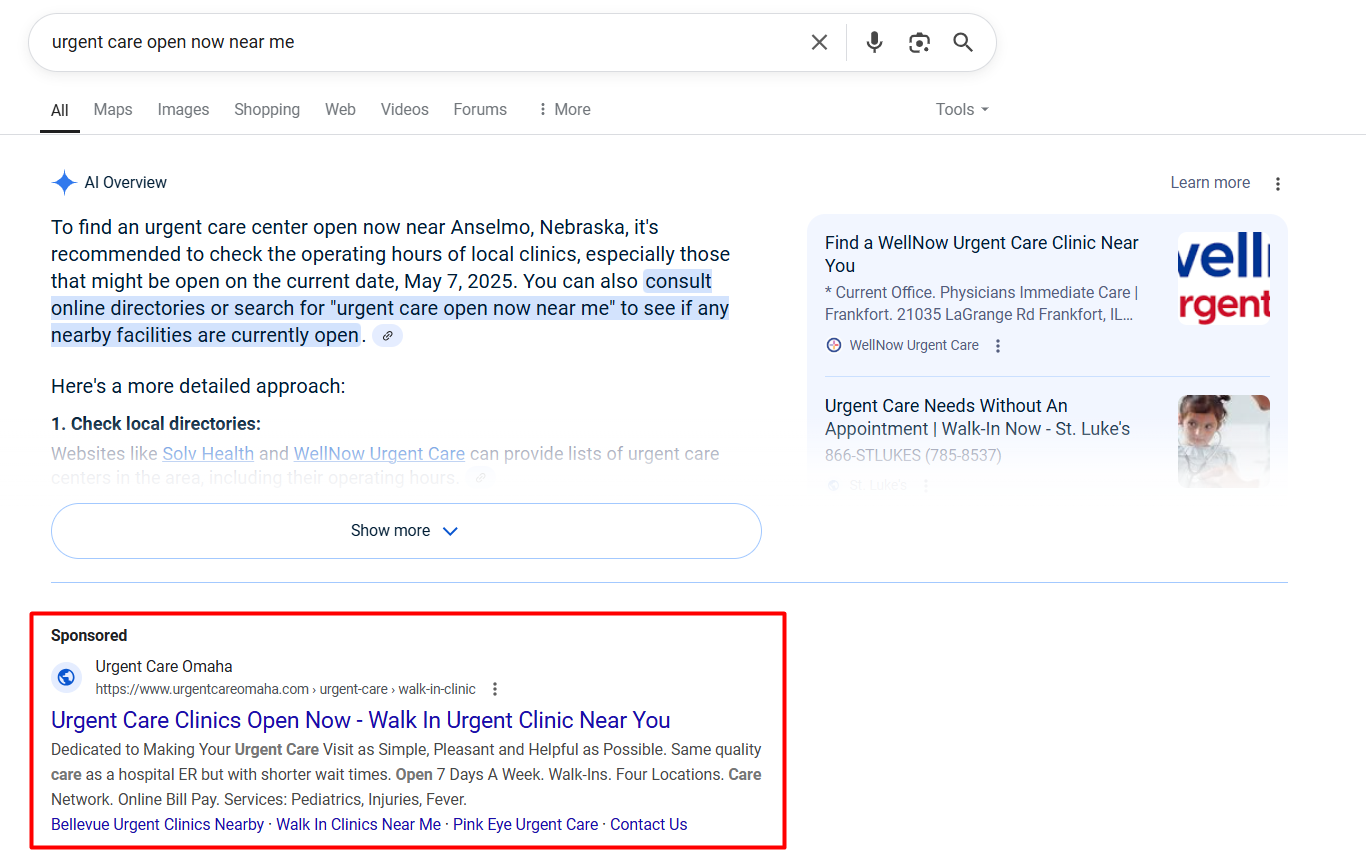The width and height of the screenshot is (1366, 856).
Task: Open 'Urgent Care Clinics Open Now' ad headline
Action: click(x=361, y=720)
